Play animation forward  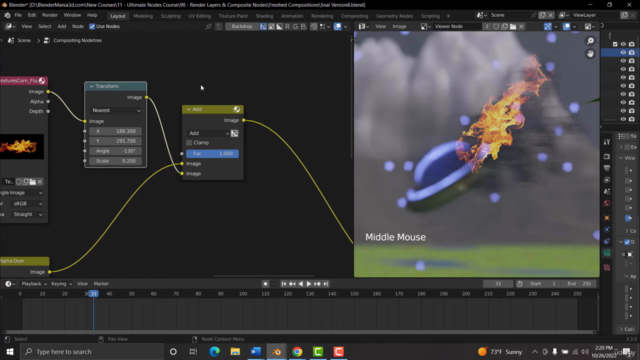coord(309,284)
